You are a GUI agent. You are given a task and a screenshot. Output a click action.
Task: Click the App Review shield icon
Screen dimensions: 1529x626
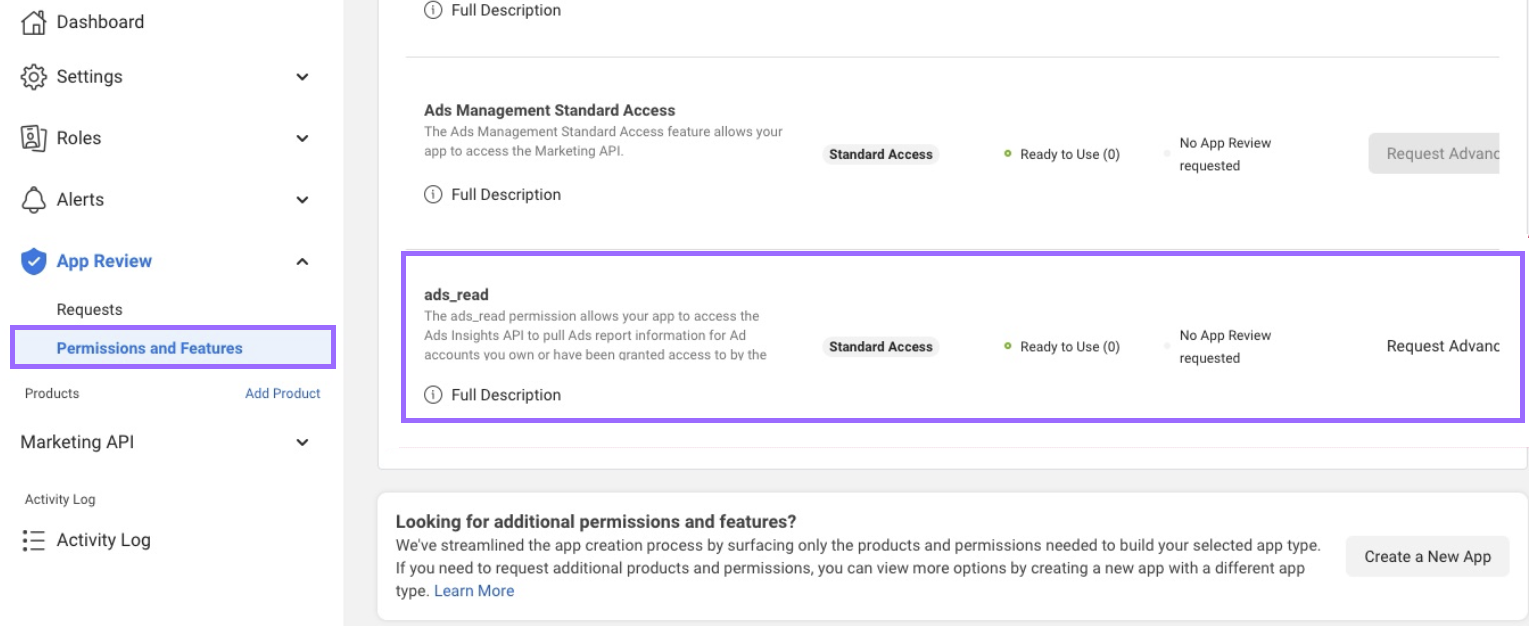[x=34, y=262]
